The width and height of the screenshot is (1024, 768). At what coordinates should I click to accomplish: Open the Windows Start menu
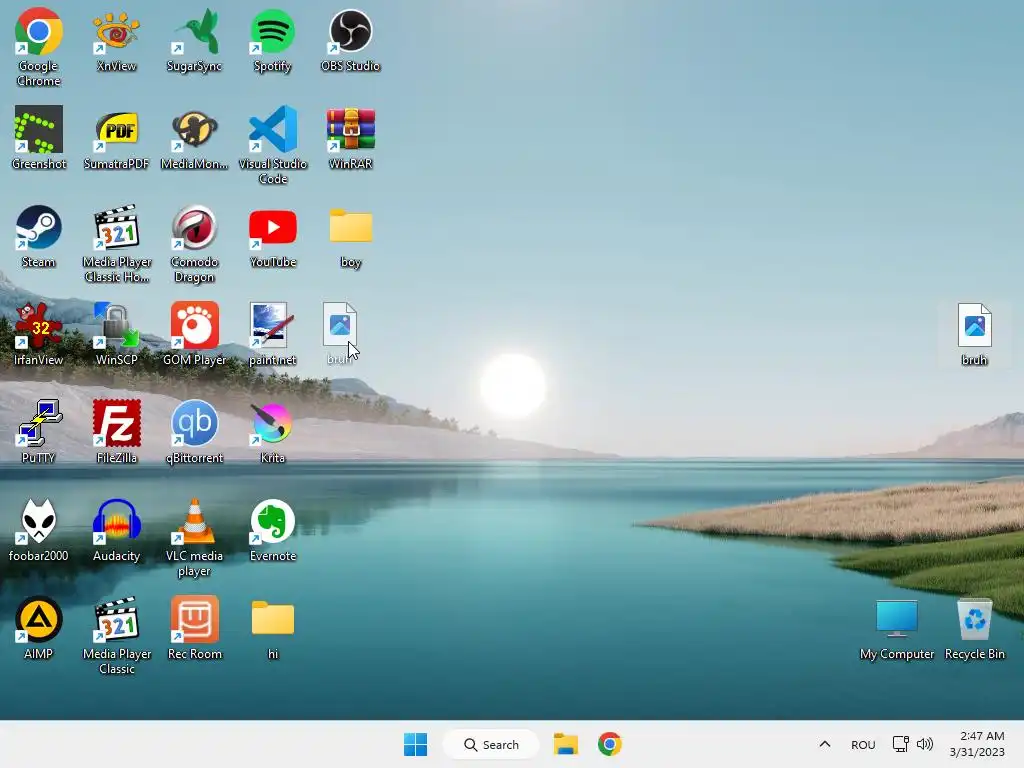(x=415, y=744)
